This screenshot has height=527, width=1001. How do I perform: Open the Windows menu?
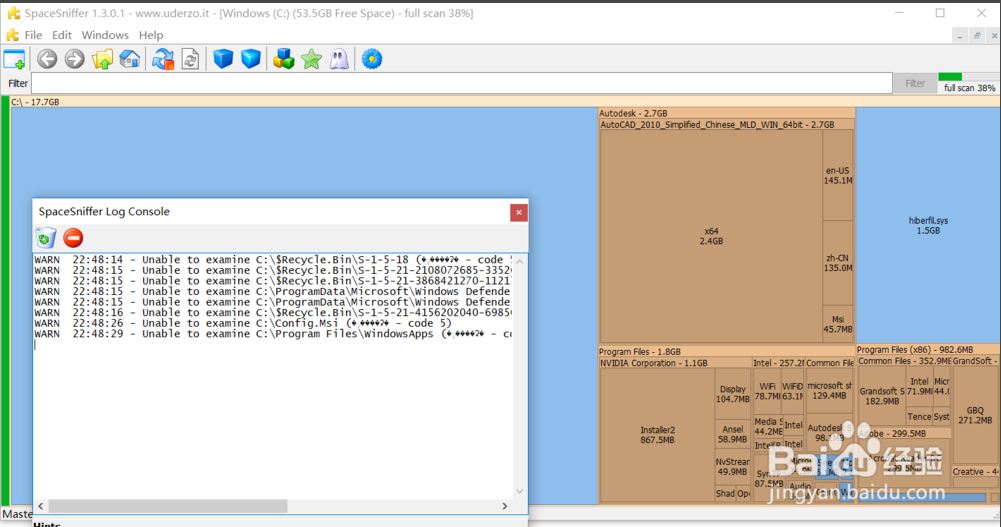click(105, 35)
